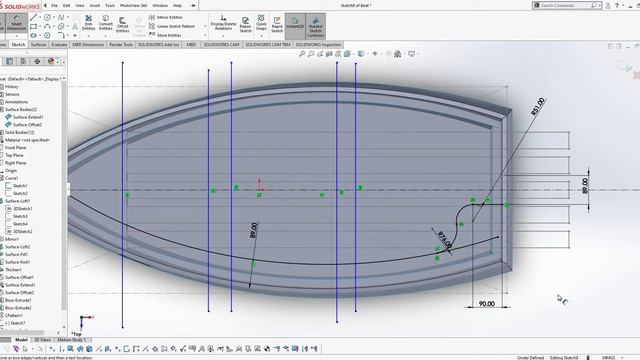Screen dimensions: 640x360
Task: Click the Convert Entities tool
Action: [x=105, y=22]
